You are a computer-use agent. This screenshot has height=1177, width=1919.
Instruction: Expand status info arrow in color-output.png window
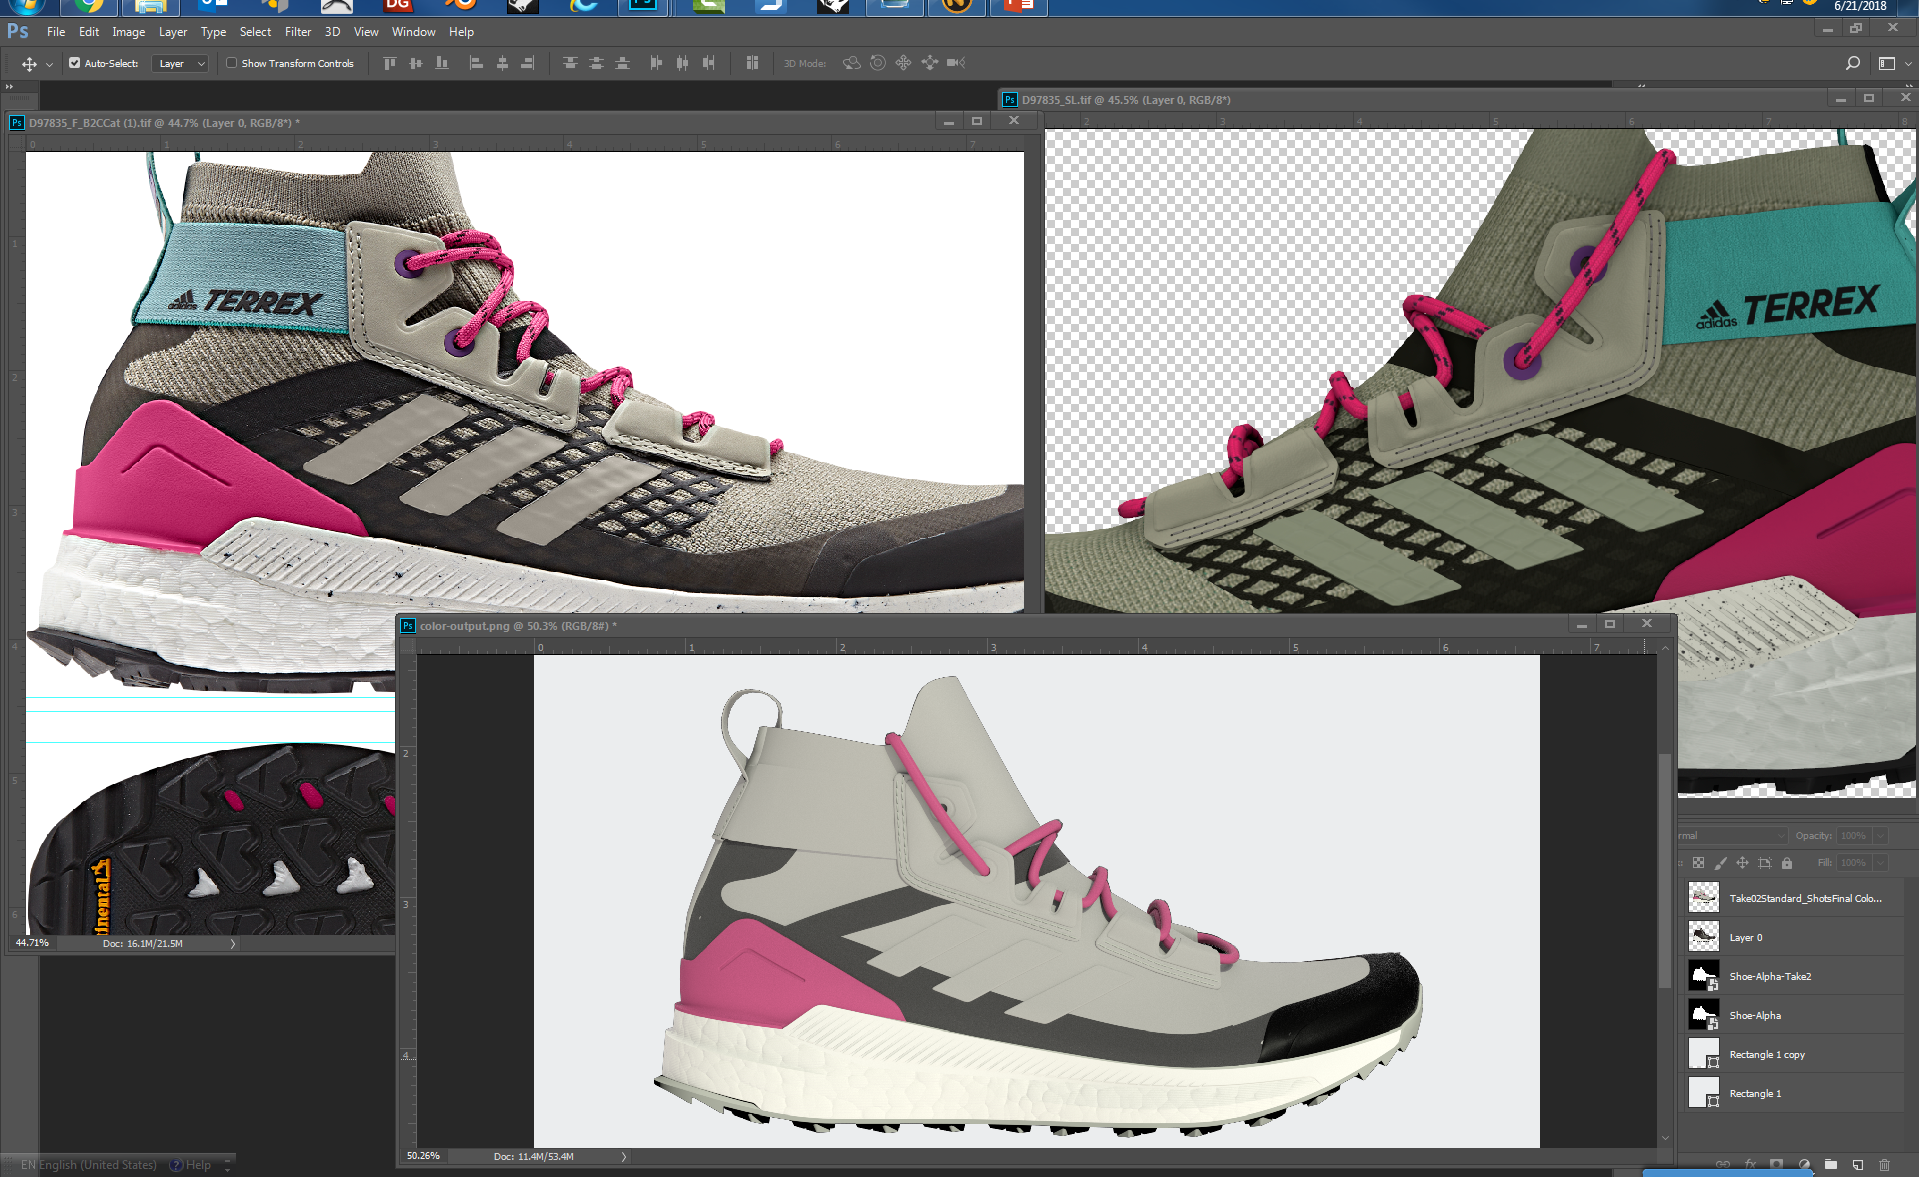coord(624,1156)
